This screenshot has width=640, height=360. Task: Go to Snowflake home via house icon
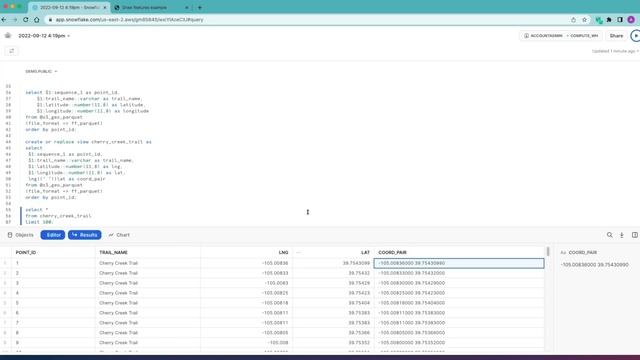[x=8, y=36]
